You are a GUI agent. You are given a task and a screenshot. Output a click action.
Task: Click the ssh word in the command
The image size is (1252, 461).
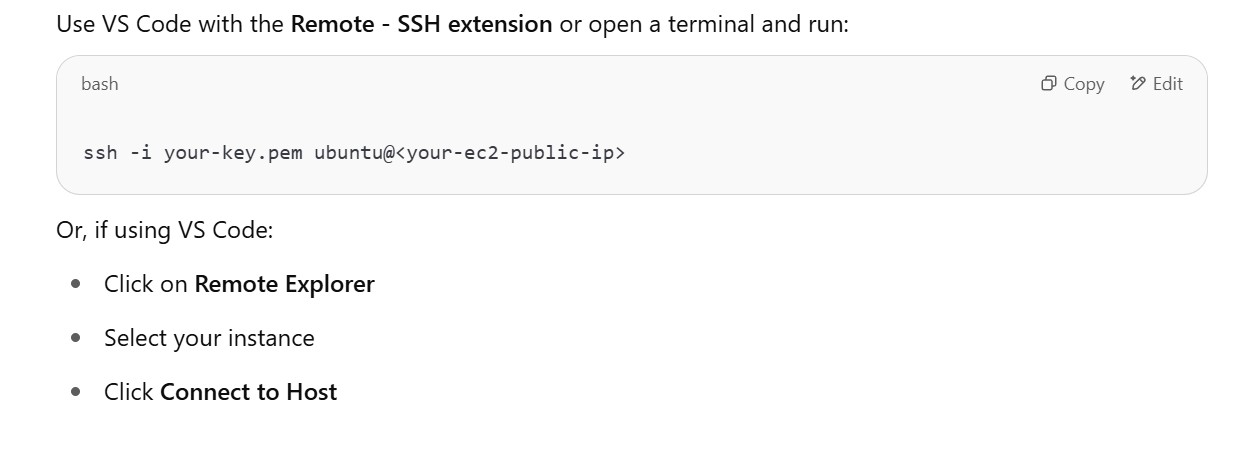pyautogui.click(x=100, y=153)
